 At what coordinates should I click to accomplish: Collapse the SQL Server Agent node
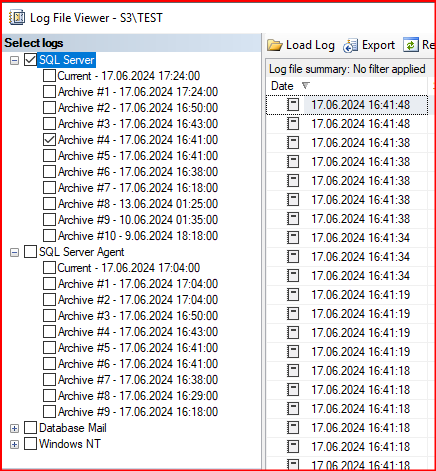pos(14,252)
